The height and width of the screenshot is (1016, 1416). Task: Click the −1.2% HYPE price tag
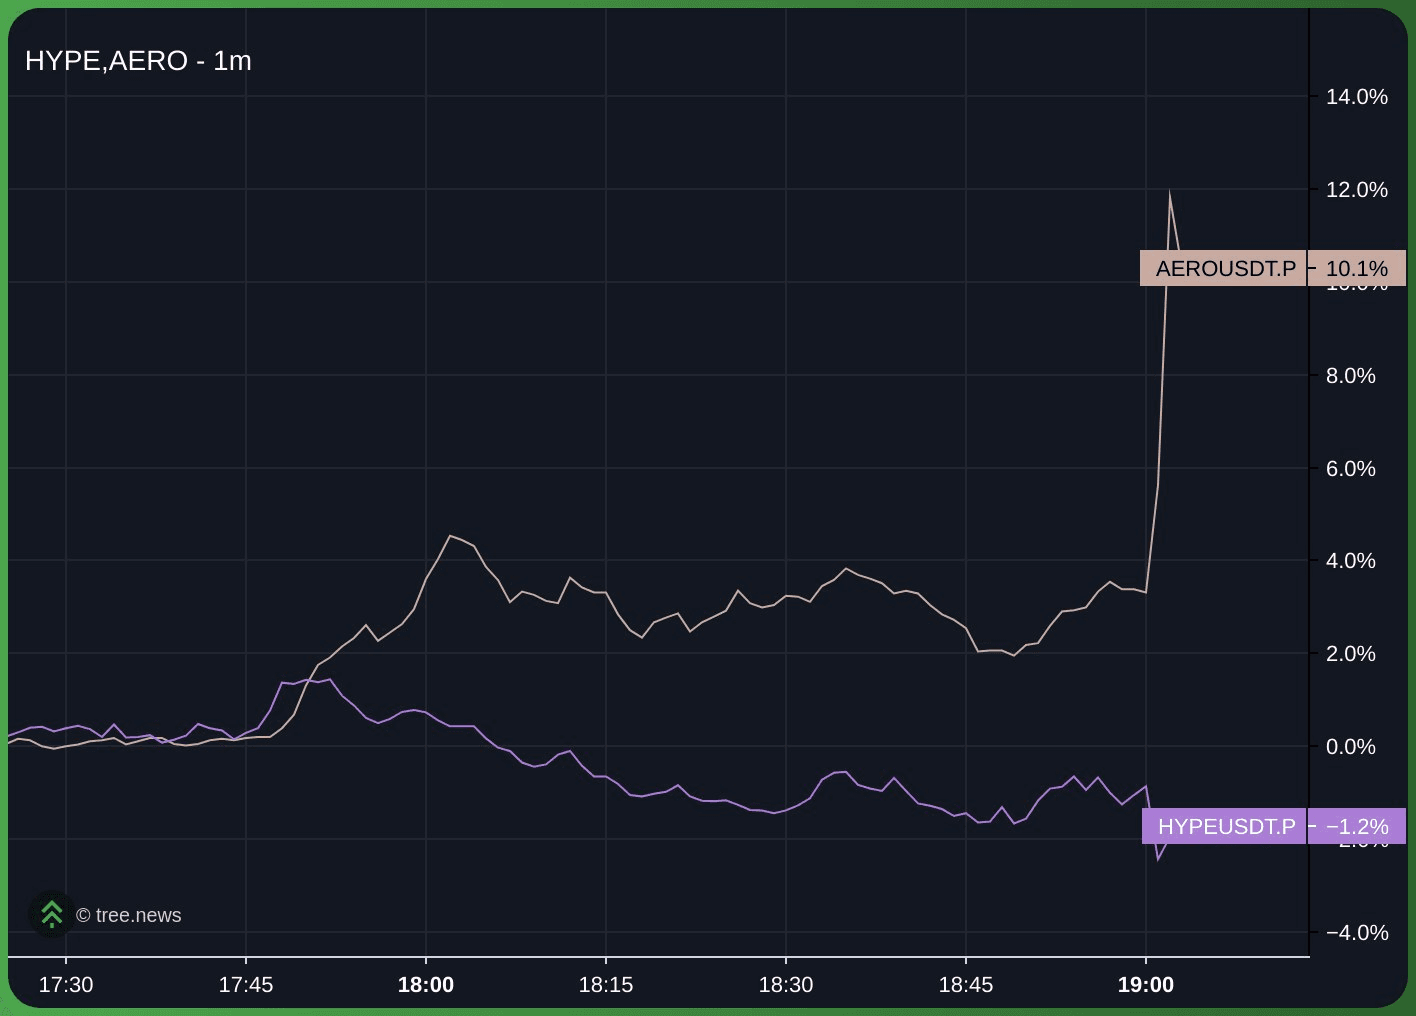coord(1357,826)
